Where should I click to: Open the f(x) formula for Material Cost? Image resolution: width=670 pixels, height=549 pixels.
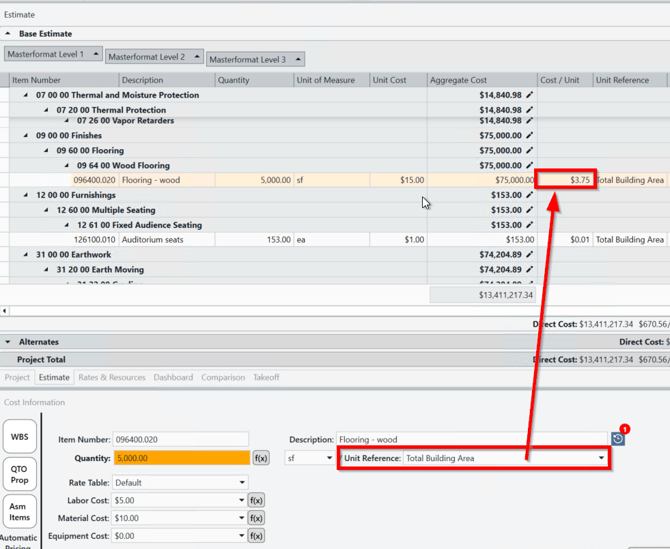click(x=256, y=518)
